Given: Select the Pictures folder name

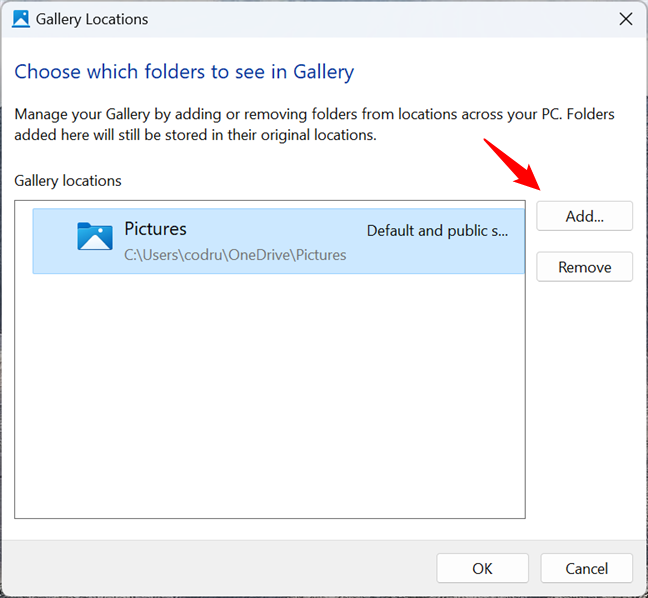Looking at the screenshot, I should [x=155, y=229].
